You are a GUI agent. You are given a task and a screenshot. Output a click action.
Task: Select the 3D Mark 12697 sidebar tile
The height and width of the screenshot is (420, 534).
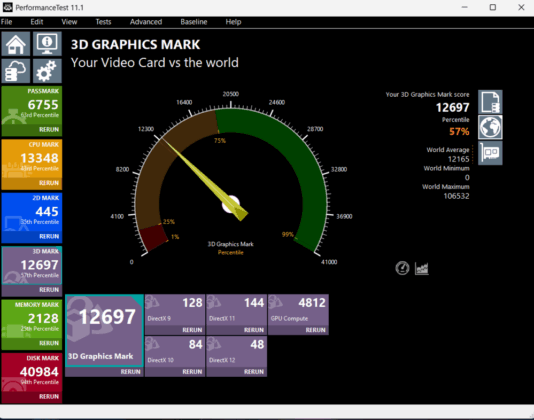[32, 265]
